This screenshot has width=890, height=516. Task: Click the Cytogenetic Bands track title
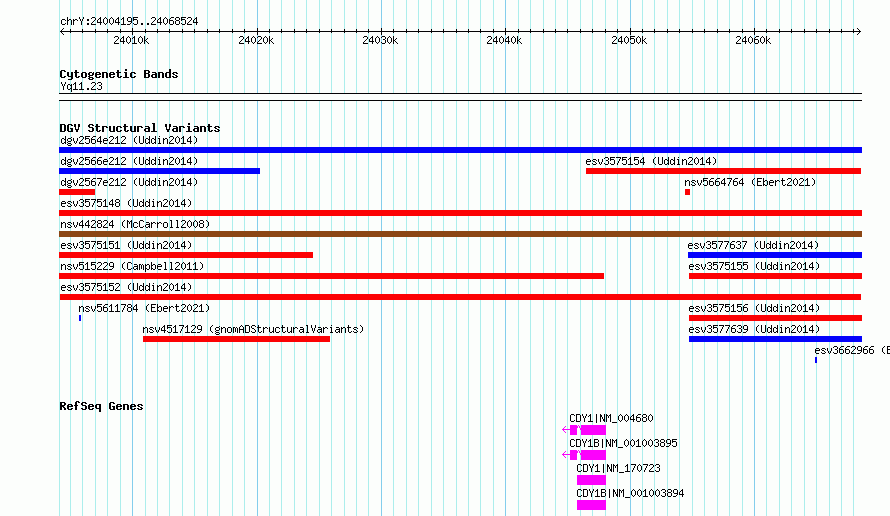point(119,74)
